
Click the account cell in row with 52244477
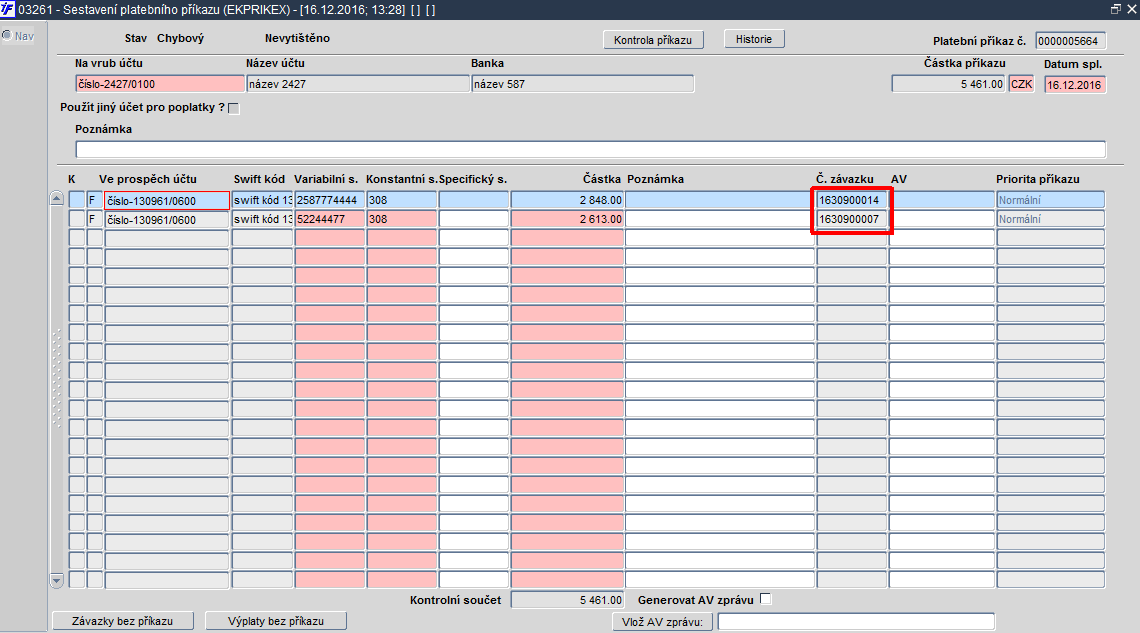point(167,219)
